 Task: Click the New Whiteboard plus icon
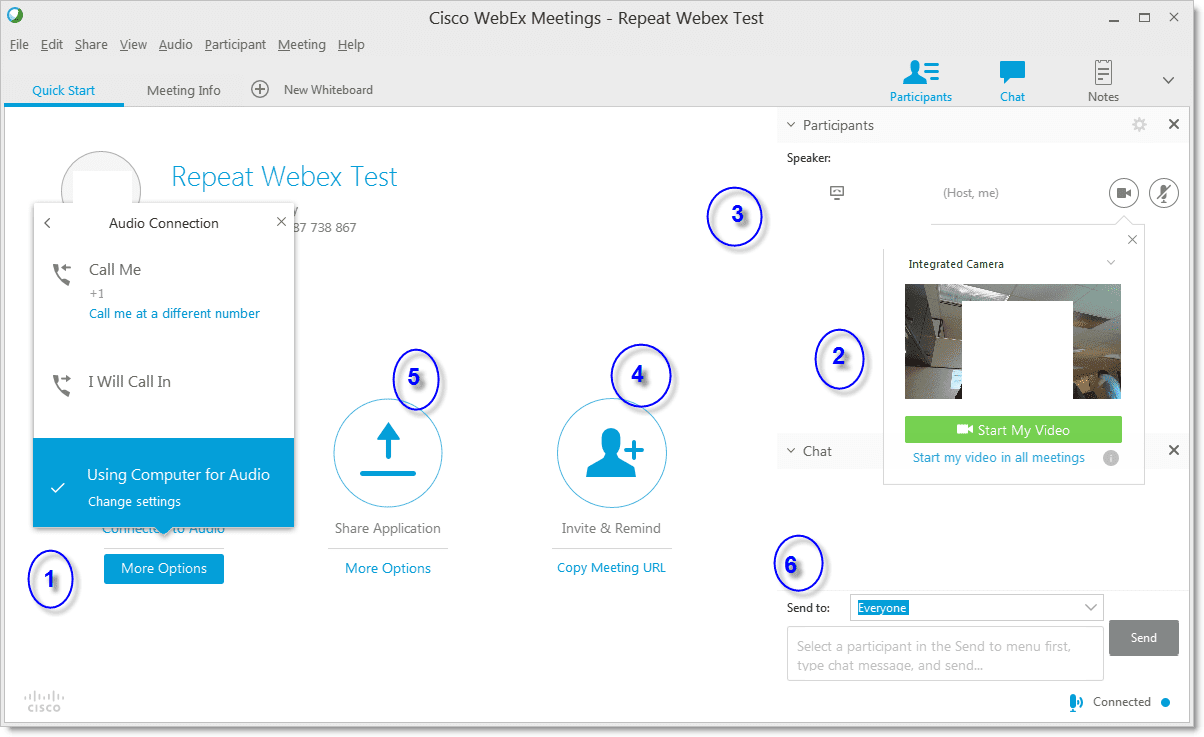click(x=260, y=89)
